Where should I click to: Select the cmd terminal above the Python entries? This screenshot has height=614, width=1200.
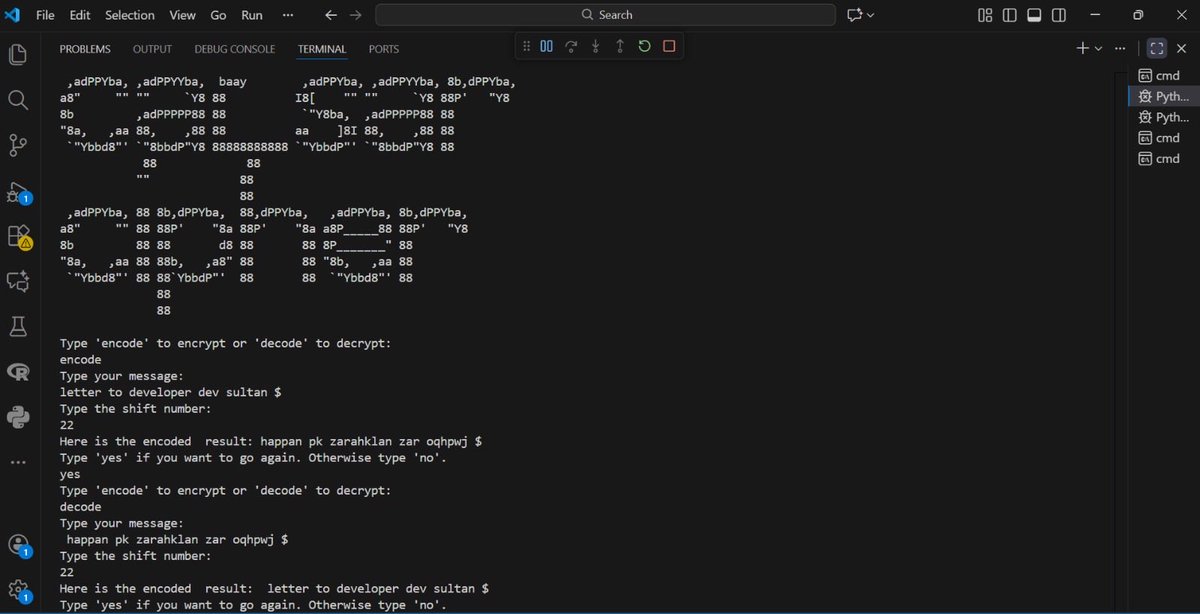(1164, 76)
